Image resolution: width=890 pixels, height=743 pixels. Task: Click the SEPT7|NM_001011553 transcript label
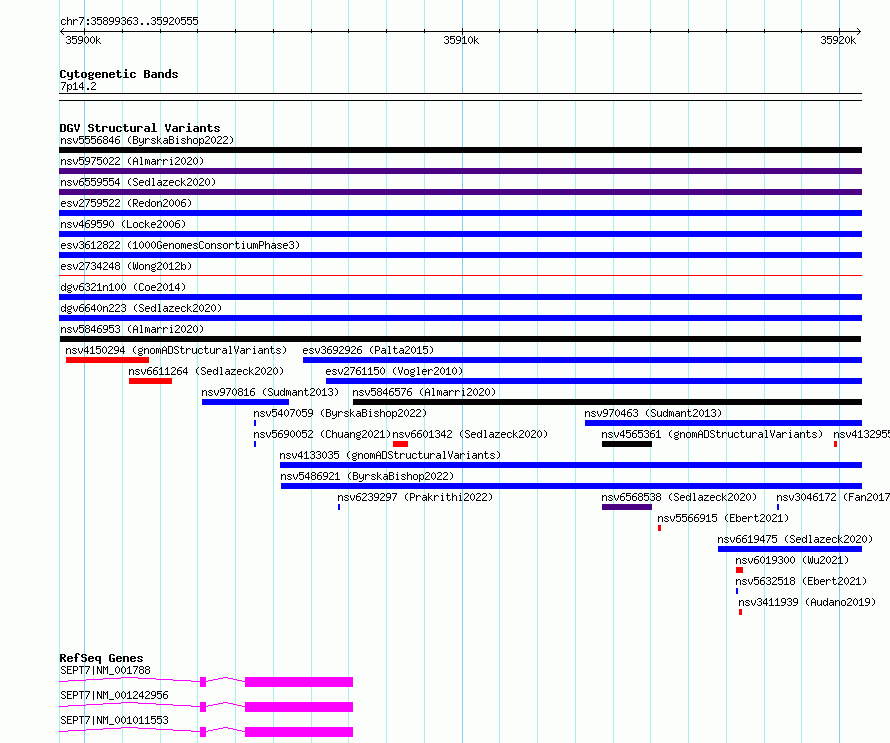point(114,720)
